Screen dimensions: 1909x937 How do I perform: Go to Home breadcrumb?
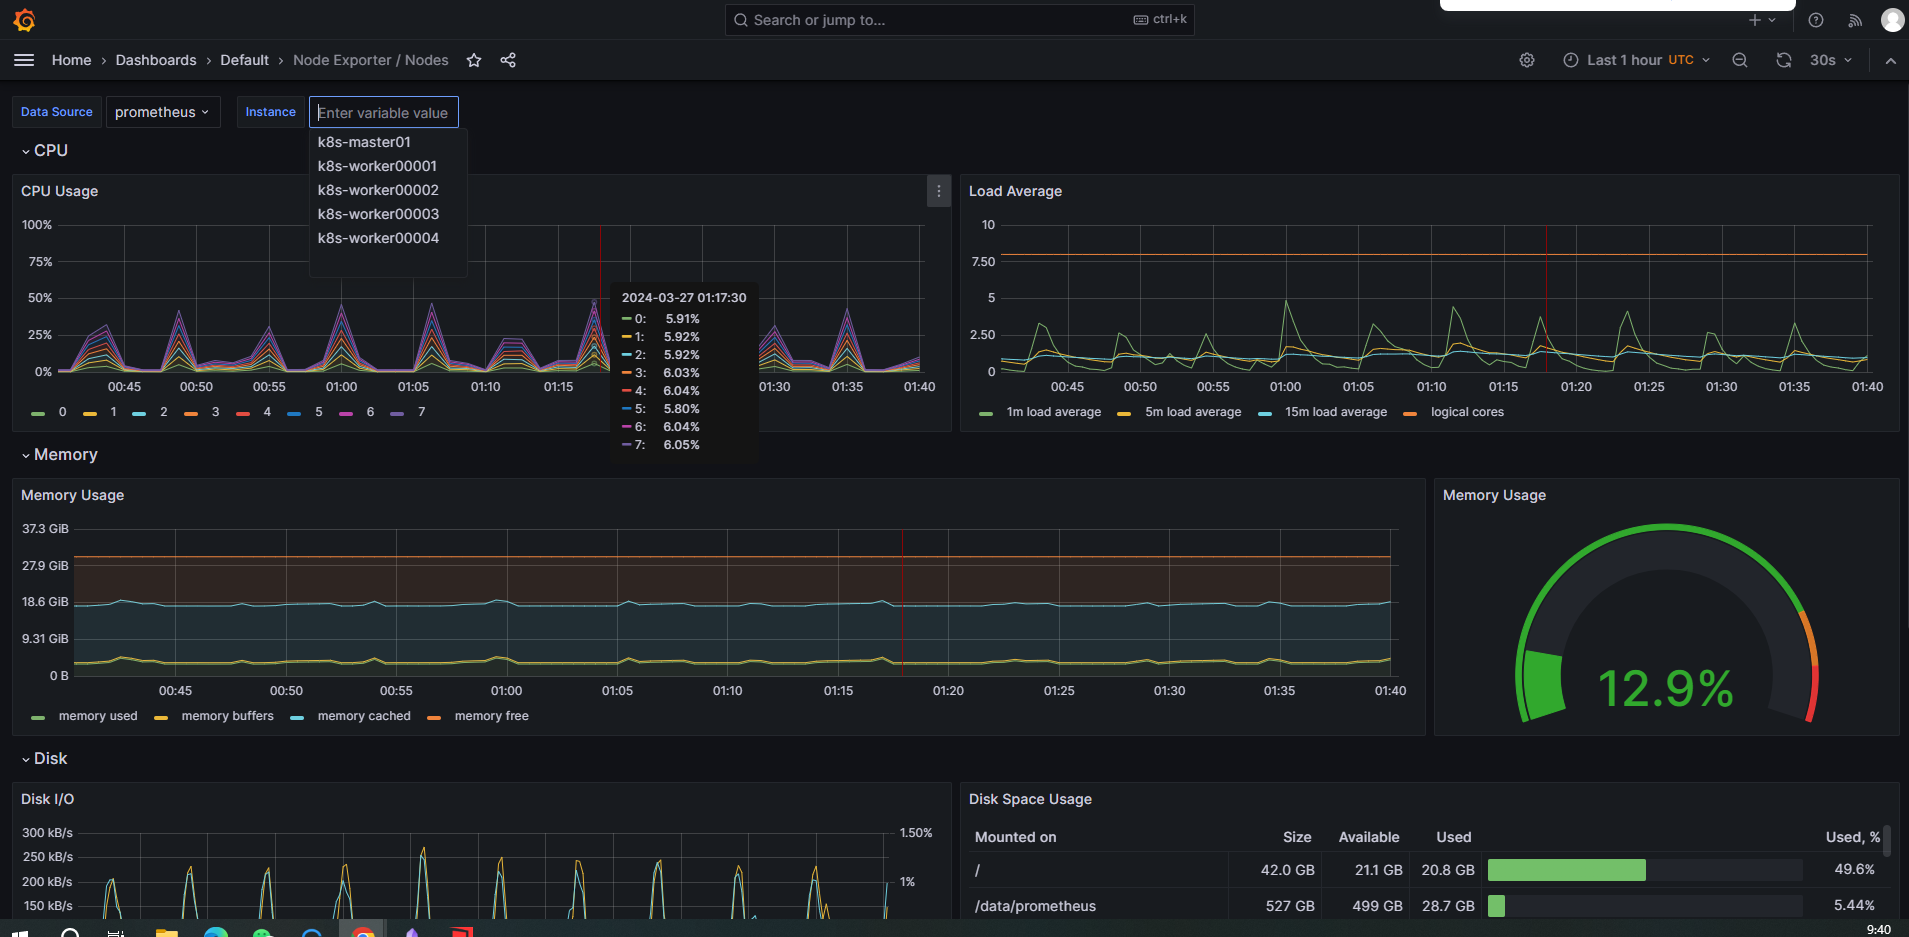pyautogui.click(x=71, y=60)
